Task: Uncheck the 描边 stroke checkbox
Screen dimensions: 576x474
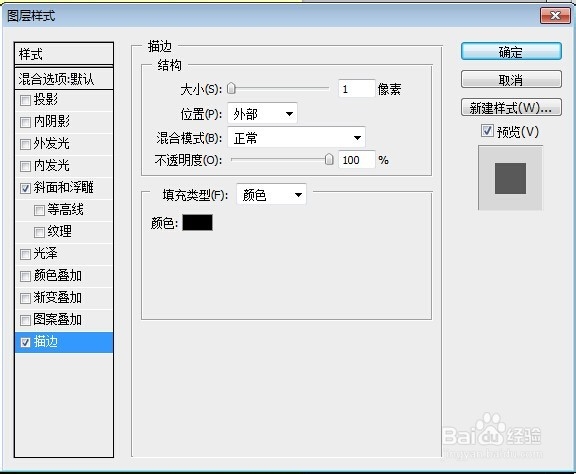Action: [x=25, y=342]
